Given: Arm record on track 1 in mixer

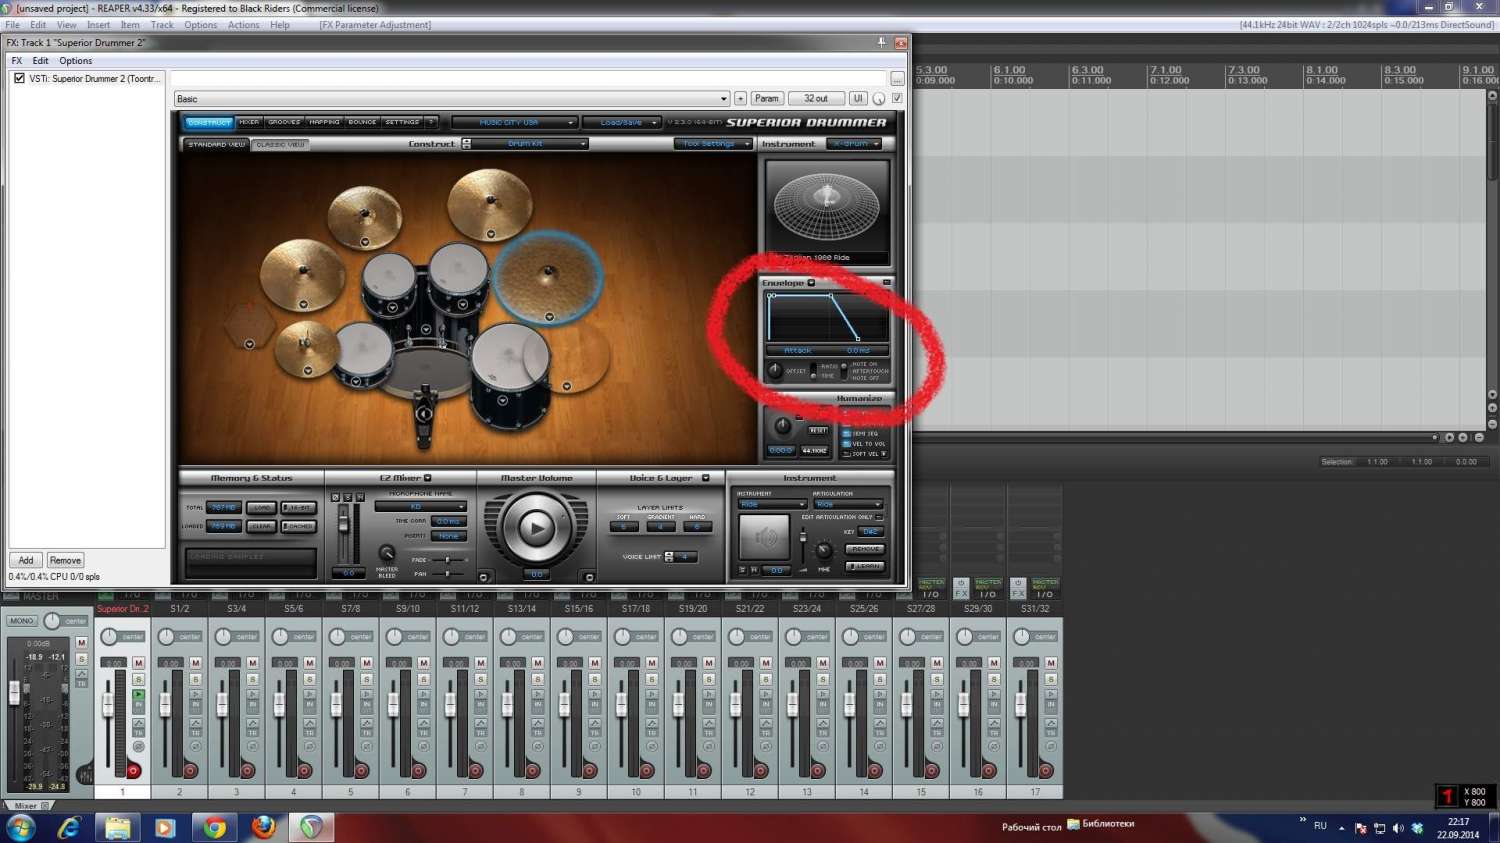Looking at the screenshot, I should (x=133, y=770).
